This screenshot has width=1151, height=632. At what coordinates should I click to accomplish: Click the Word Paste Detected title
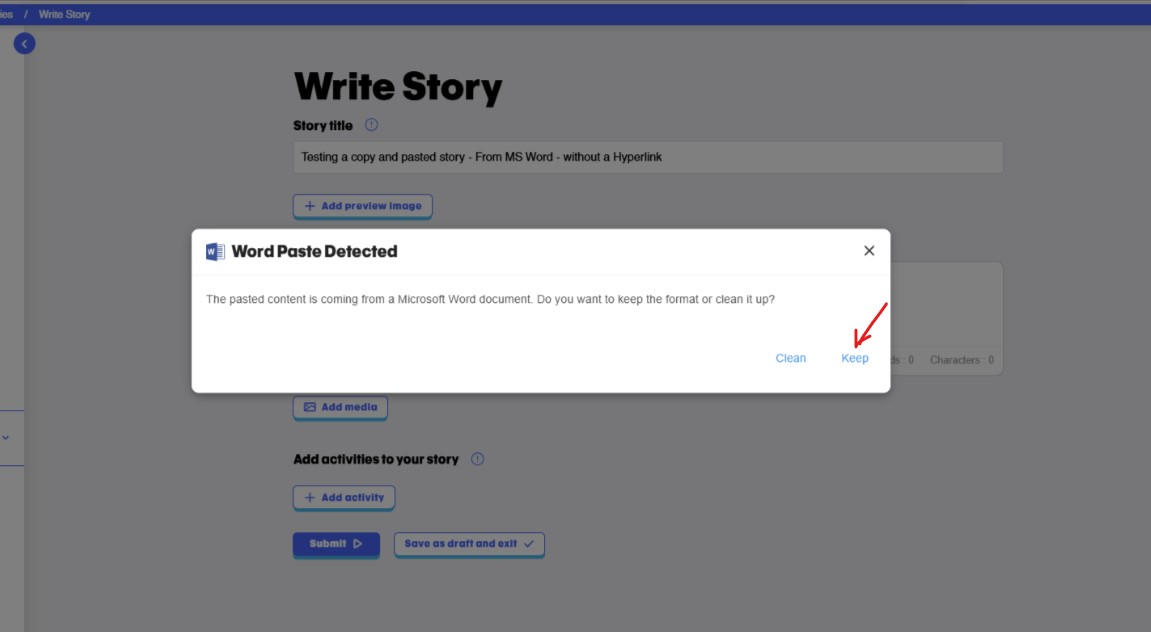click(314, 251)
